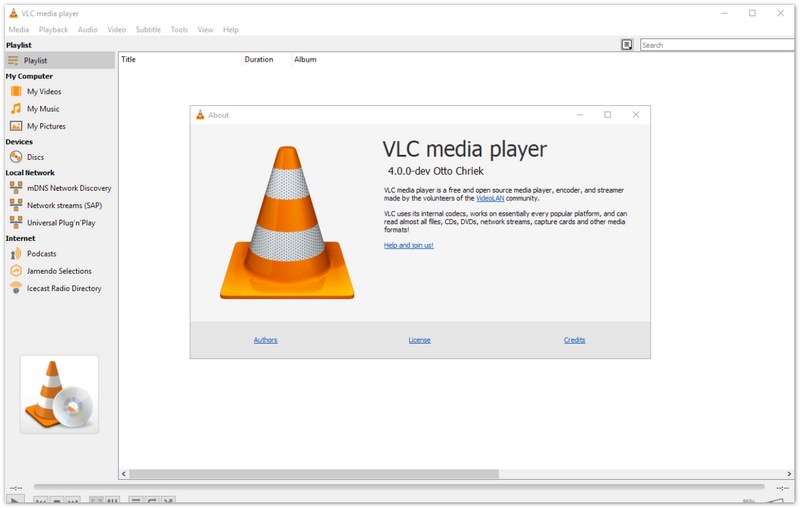The width and height of the screenshot is (800, 508).
Task: Open the Credits link in About
Action: tap(574, 340)
